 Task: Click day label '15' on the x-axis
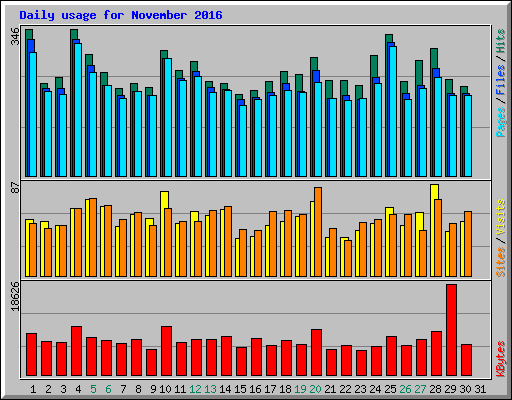(x=240, y=389)
